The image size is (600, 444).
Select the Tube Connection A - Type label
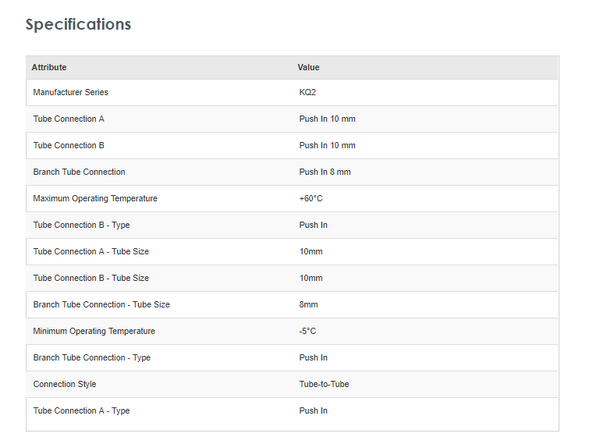81,411
